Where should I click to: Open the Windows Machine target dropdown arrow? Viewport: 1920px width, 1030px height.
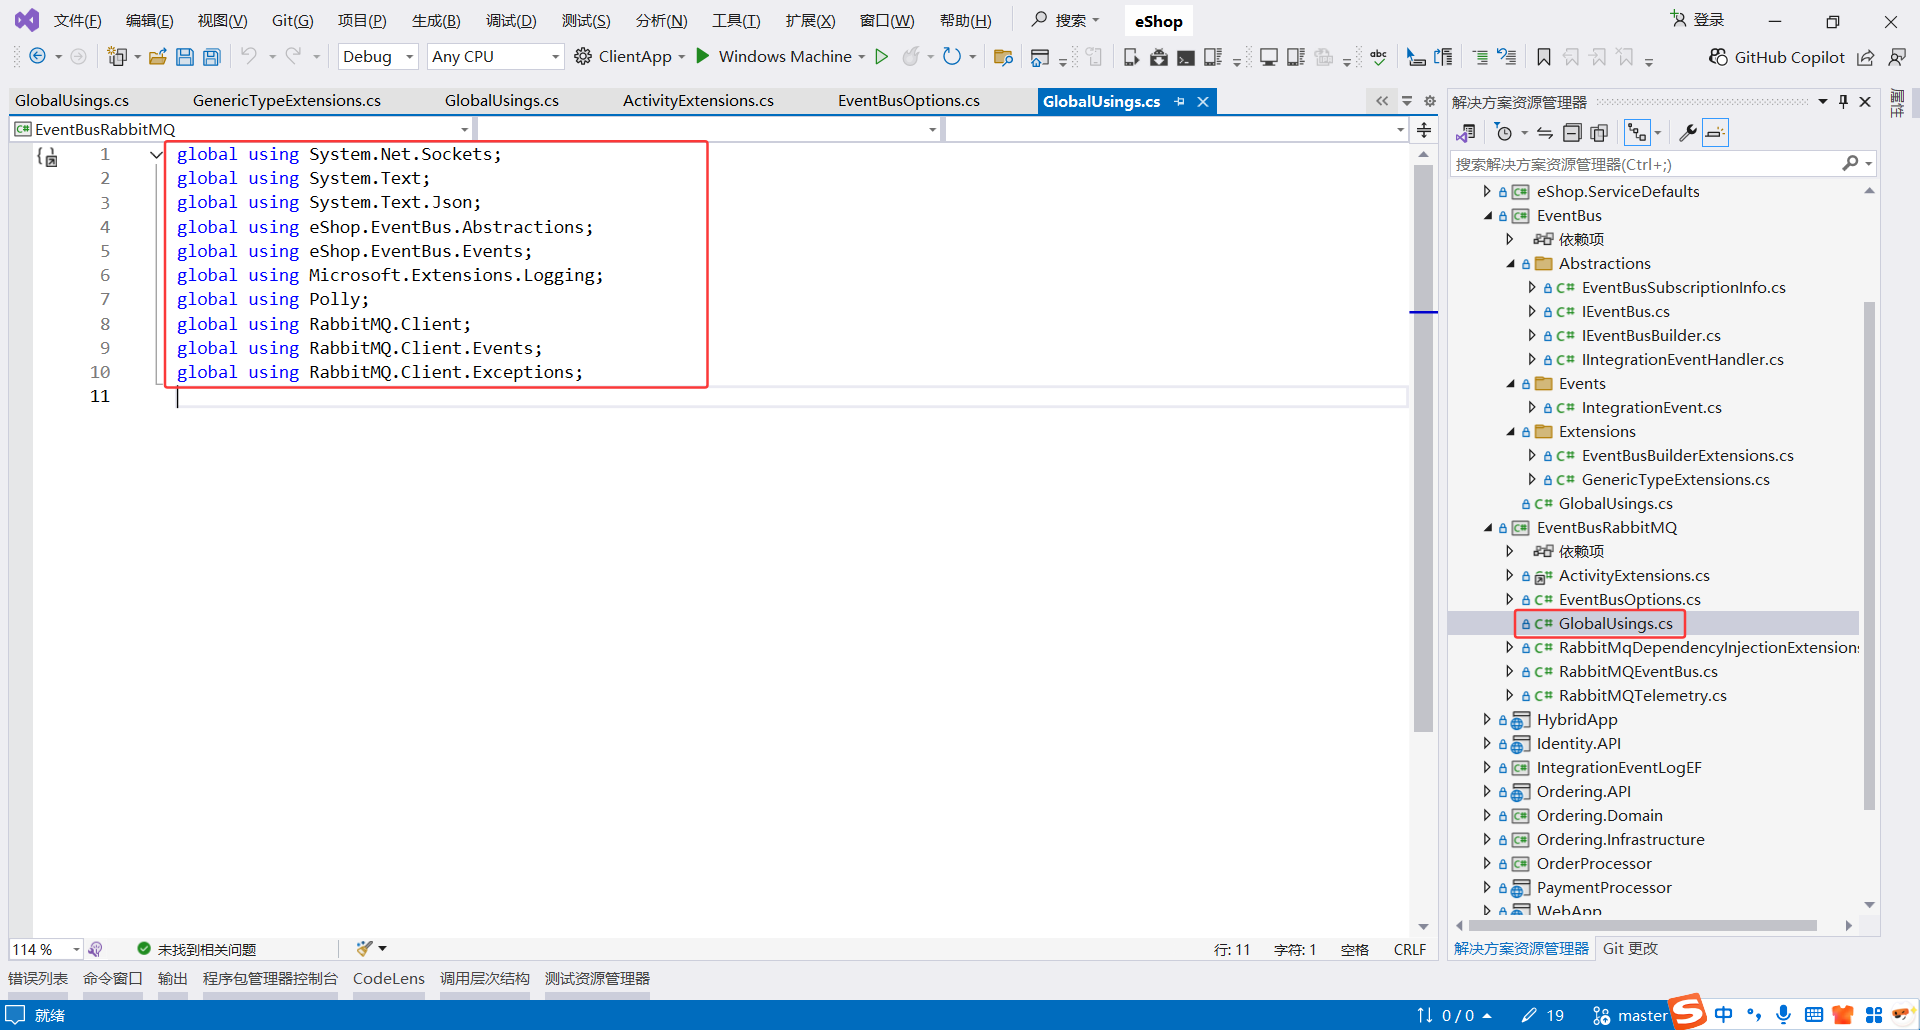[861, 56]
